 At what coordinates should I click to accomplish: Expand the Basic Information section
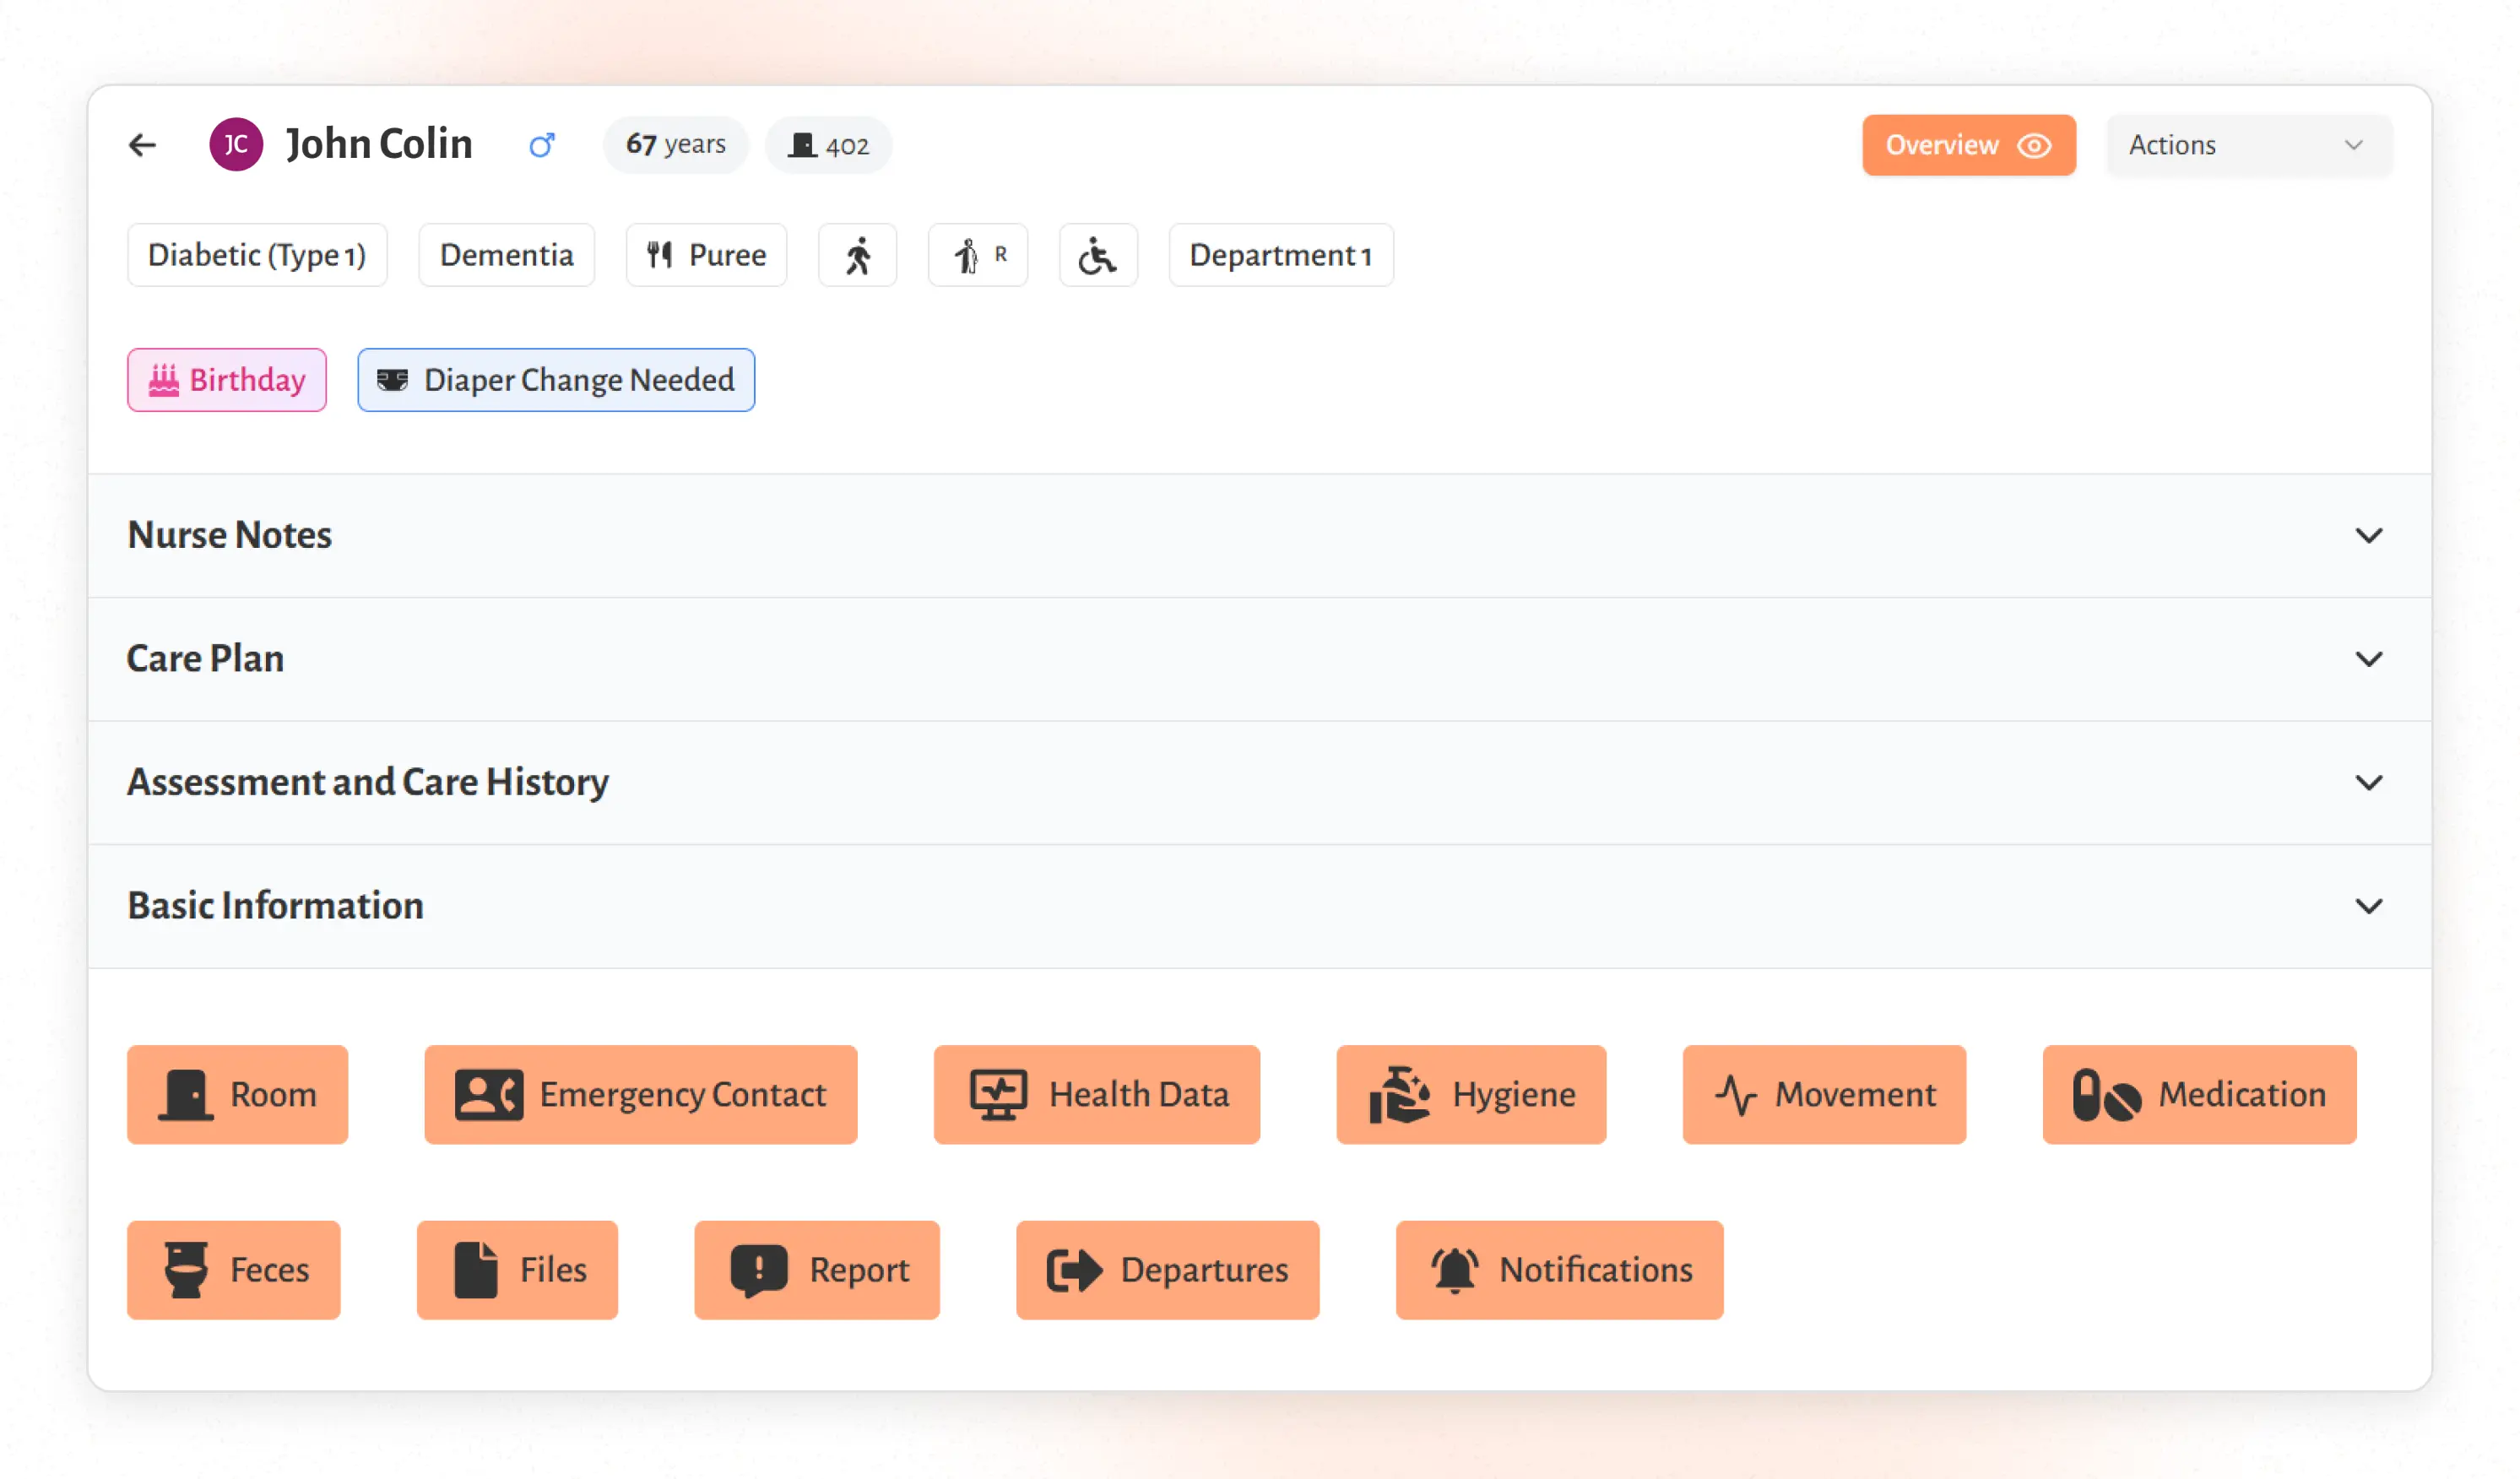pyautogui.click(x=1260, y=906)
